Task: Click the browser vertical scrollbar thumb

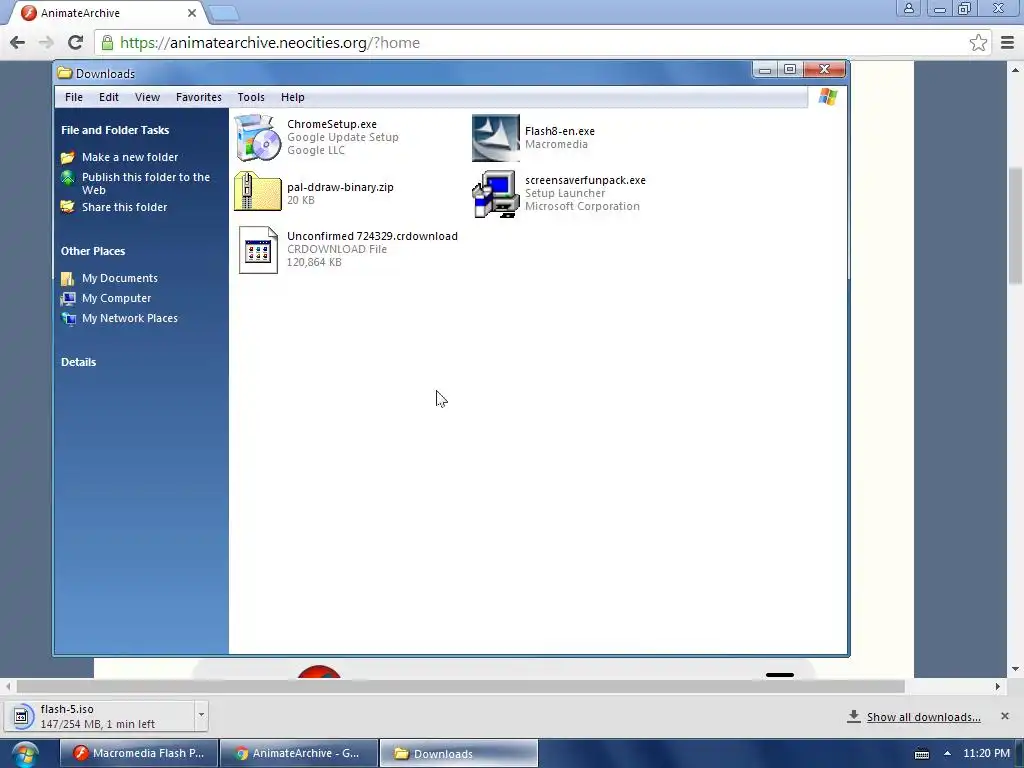Action: point(1016,225)
